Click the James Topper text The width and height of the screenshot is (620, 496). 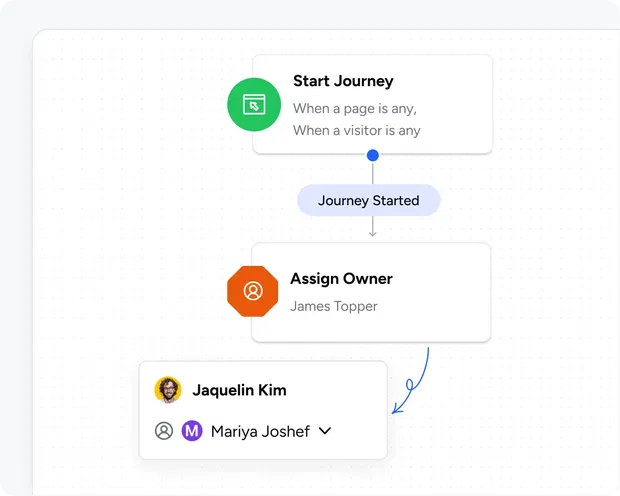(334, 306)
